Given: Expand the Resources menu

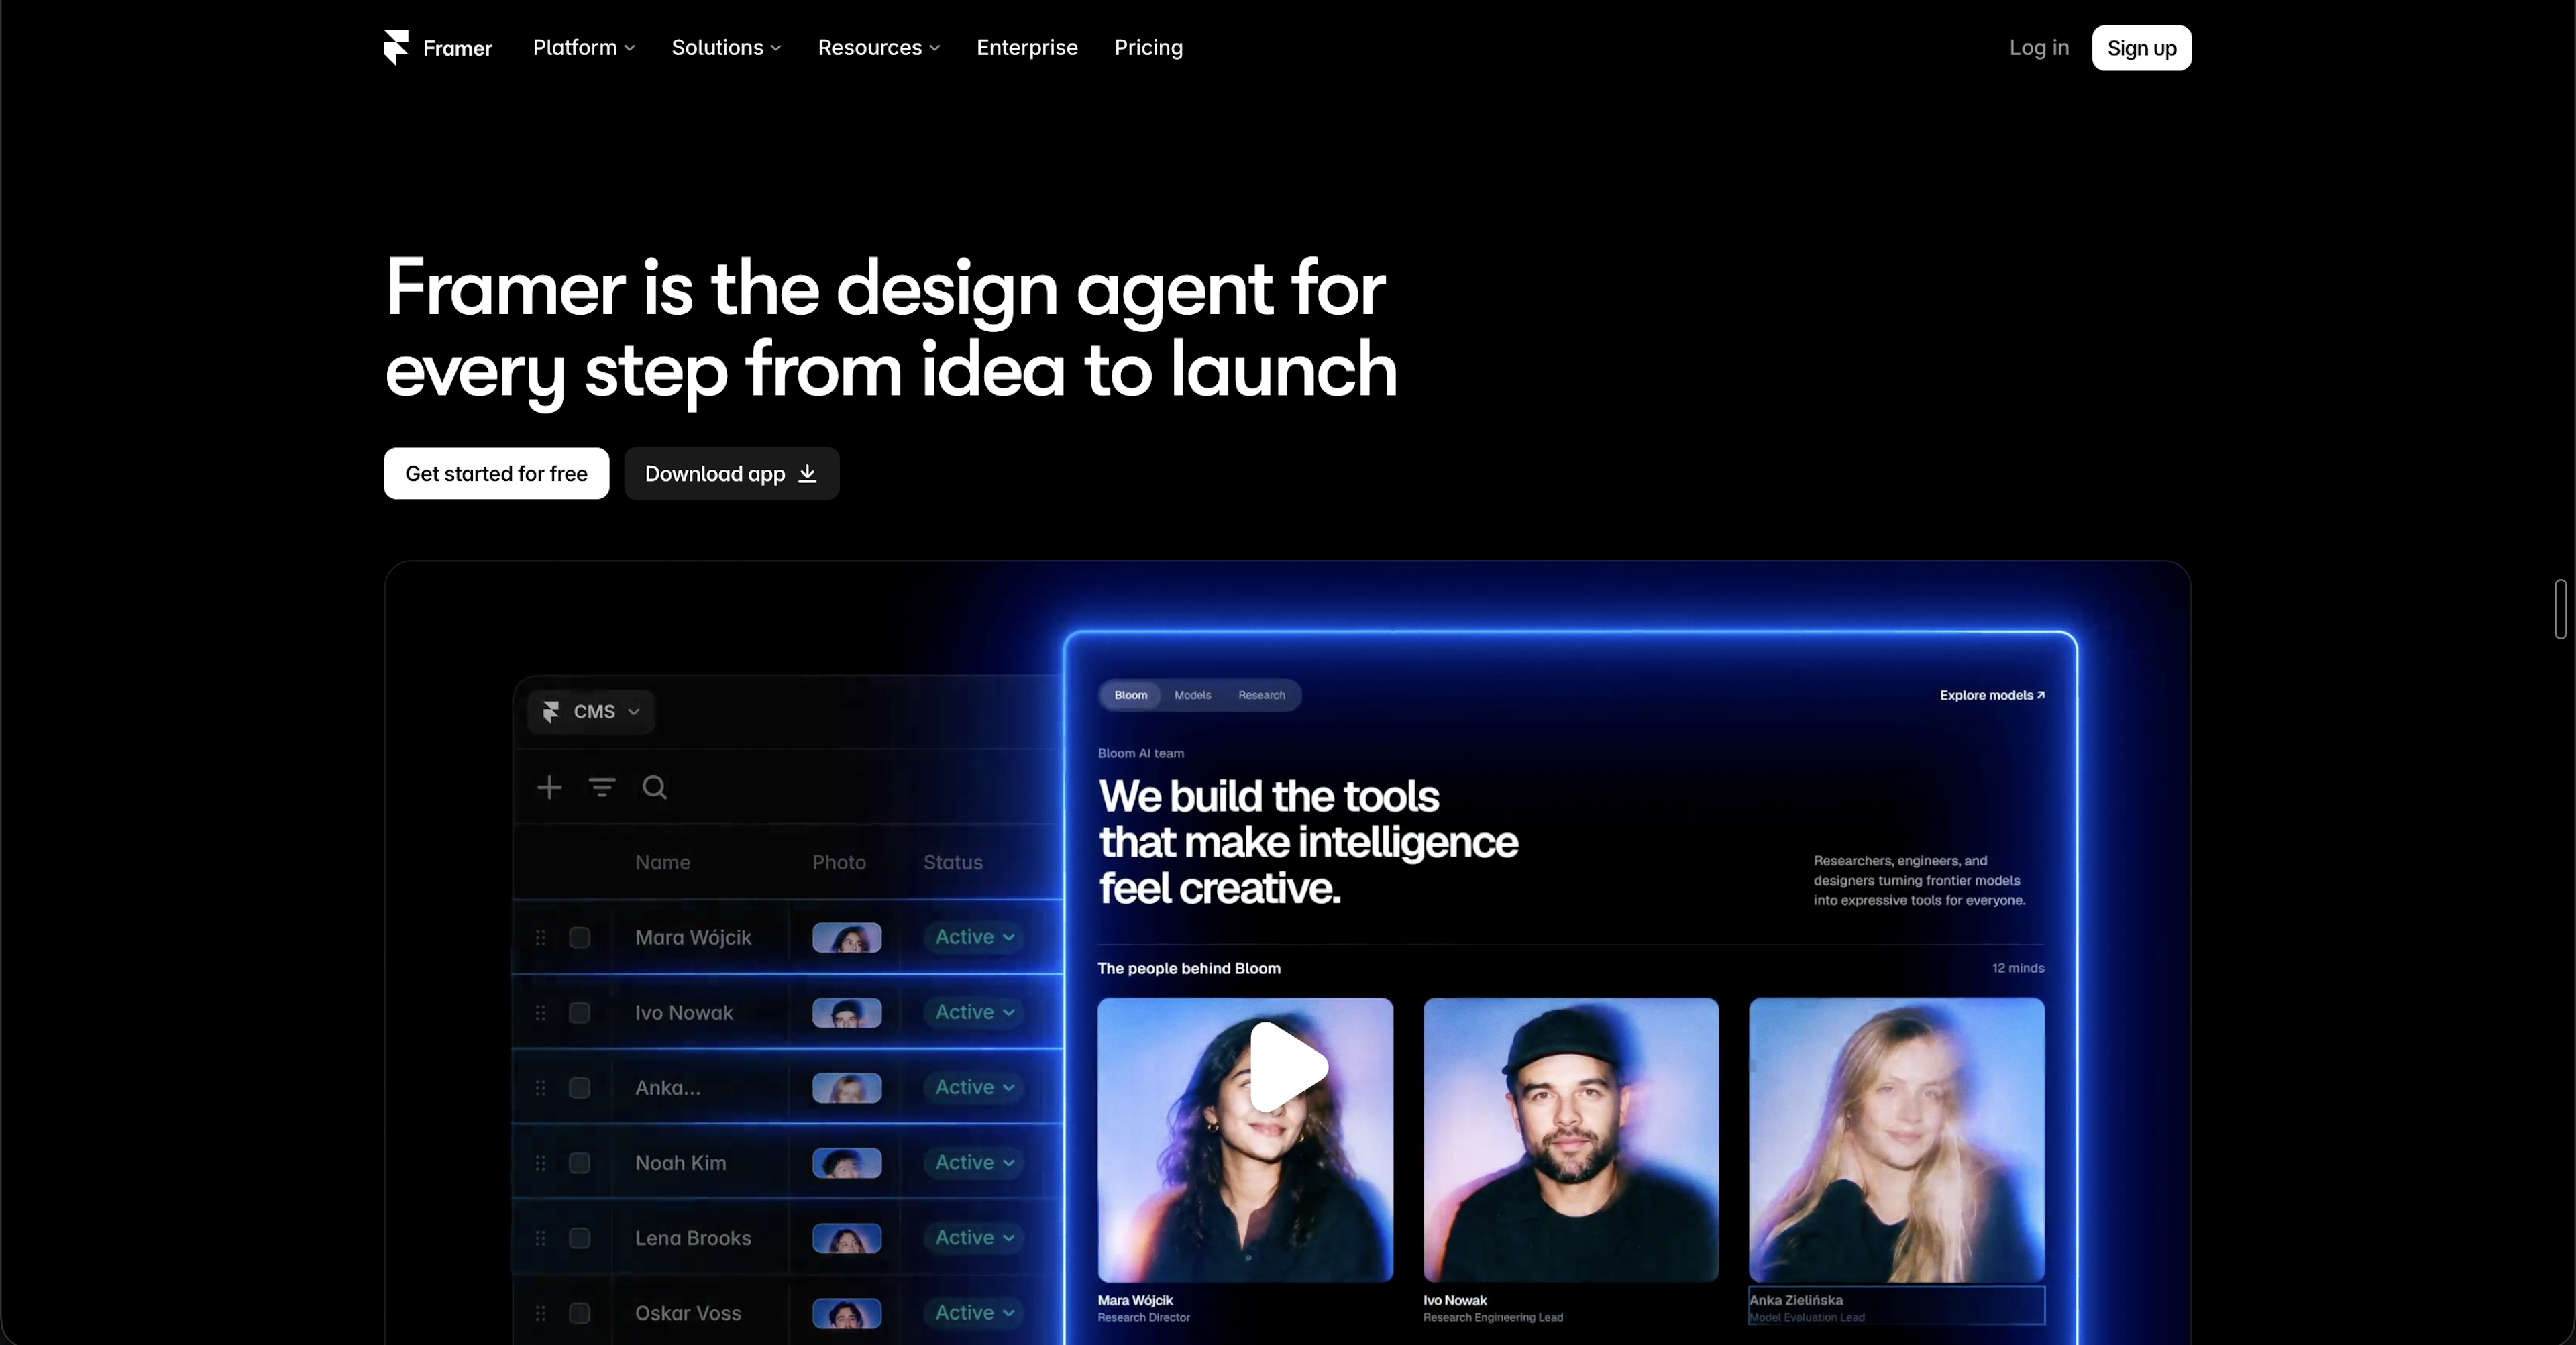Looking at the screenshot, I should point(879,47).
